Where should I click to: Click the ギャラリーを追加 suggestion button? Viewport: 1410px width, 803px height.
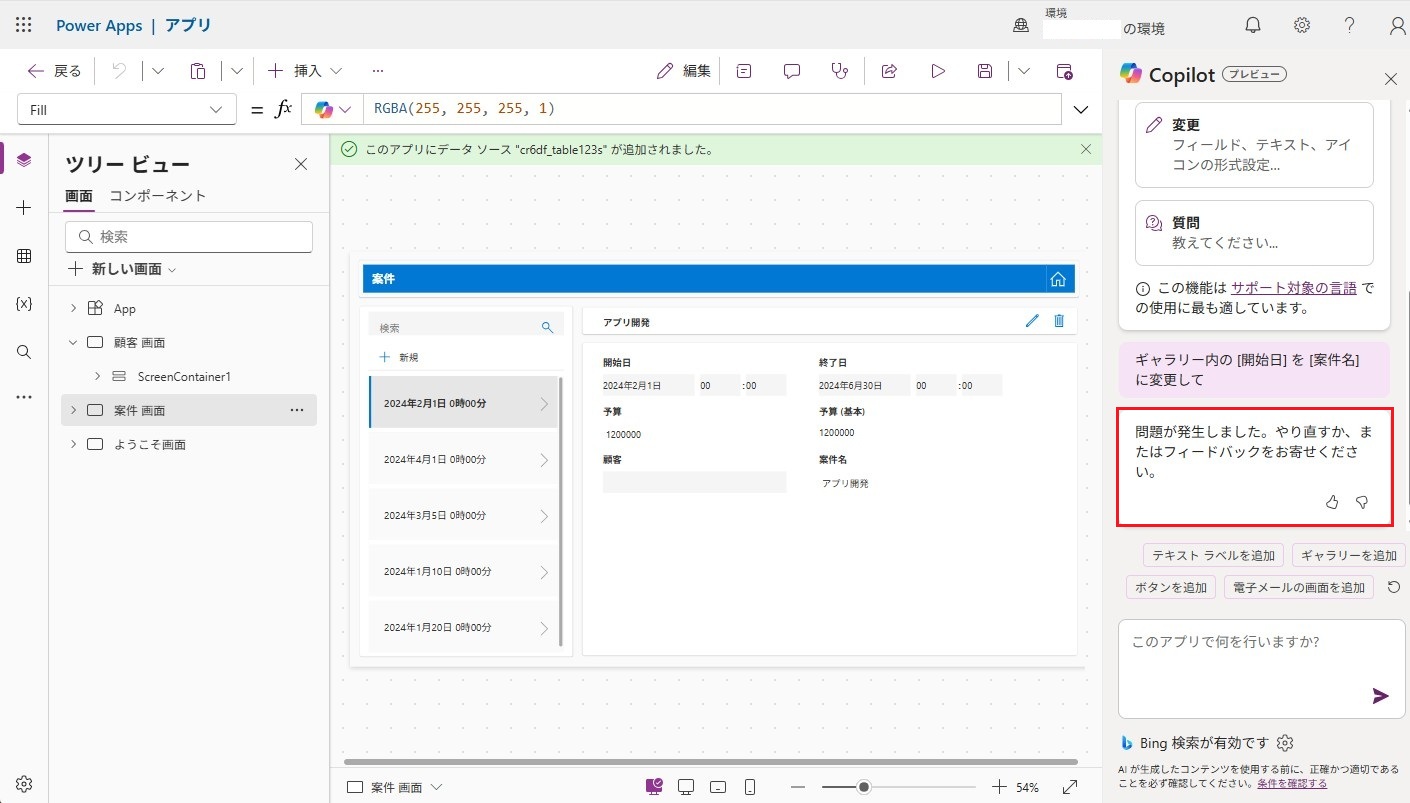pos(1347,555)
